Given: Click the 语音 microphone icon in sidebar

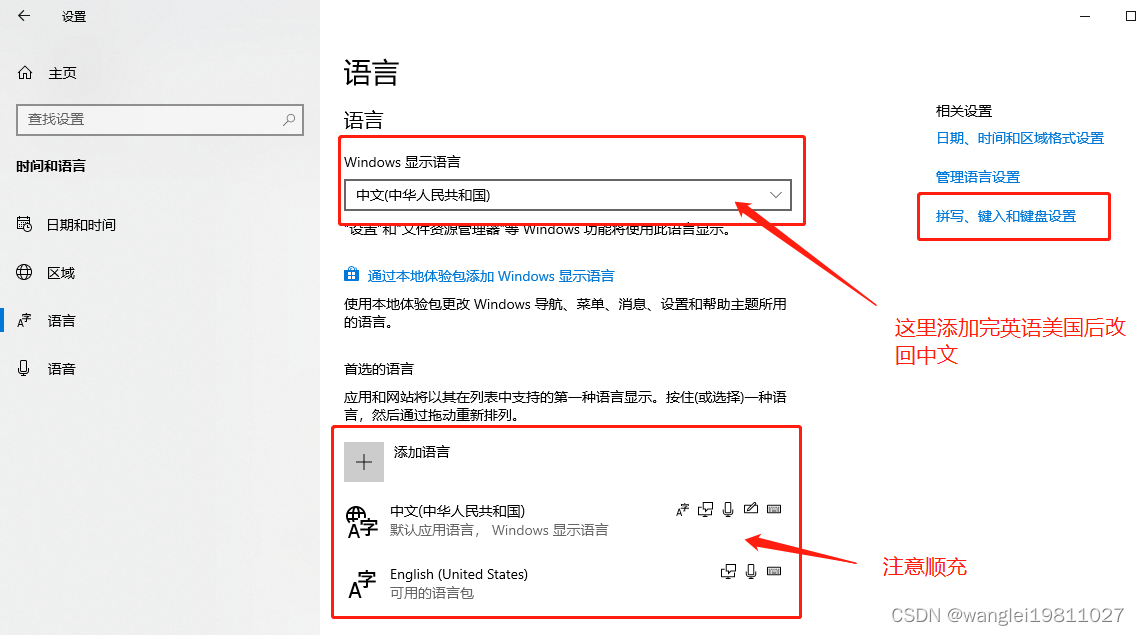Looking at the screenshot, I should point(24,368).
